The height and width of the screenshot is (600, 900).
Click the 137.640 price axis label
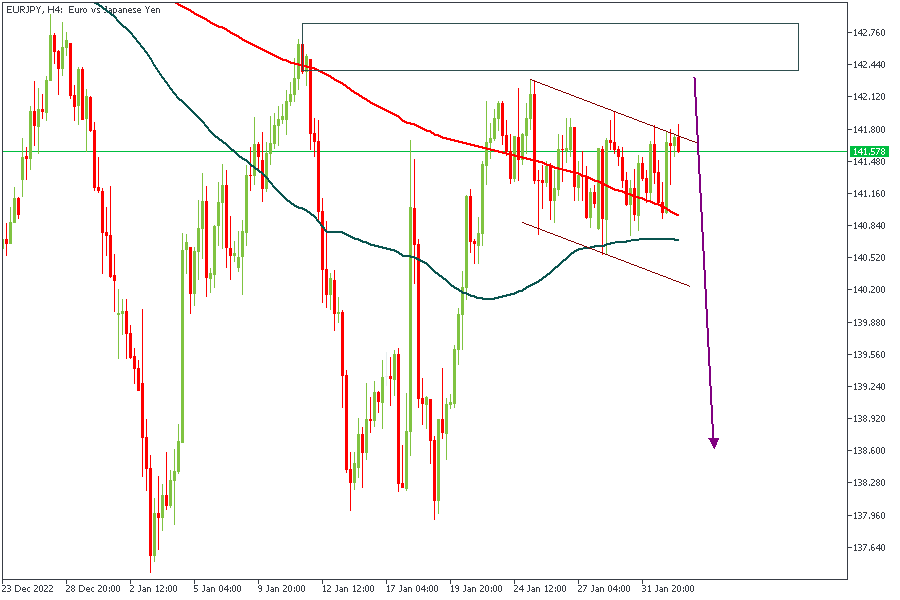pyautogui.click(x=867, y=547)
